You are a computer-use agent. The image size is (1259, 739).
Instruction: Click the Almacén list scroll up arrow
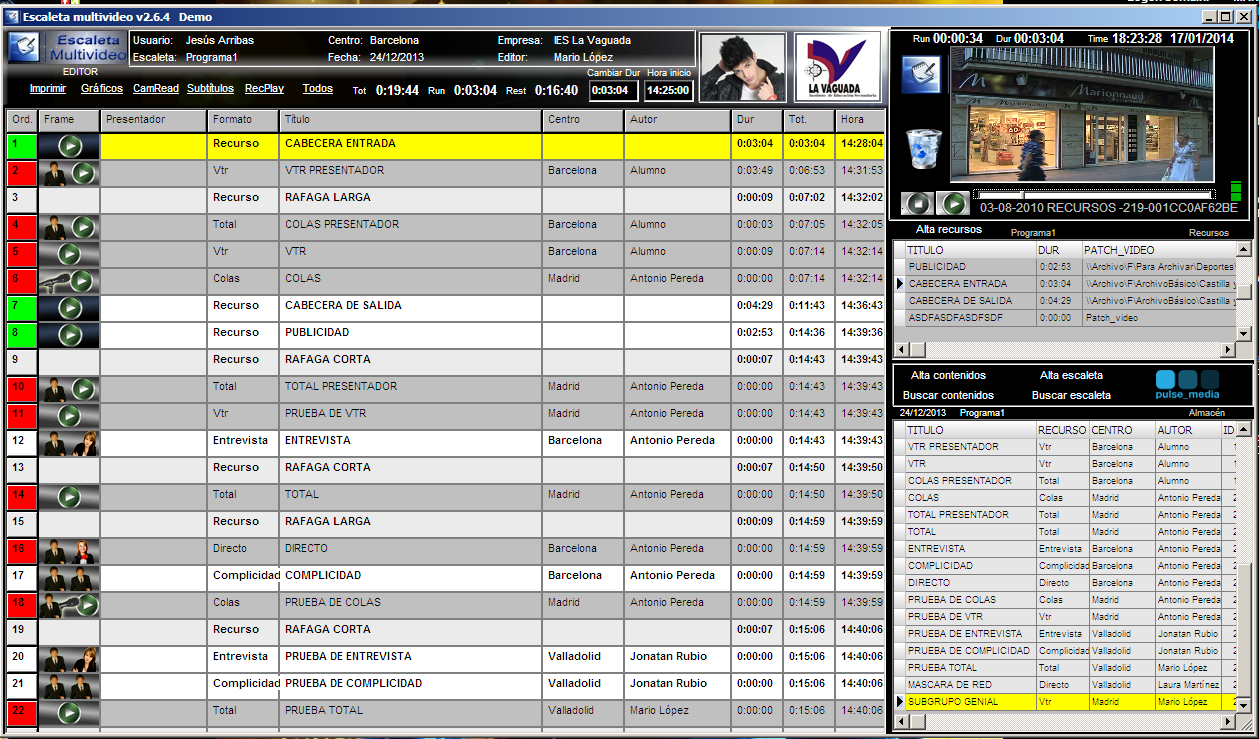[x=1245, y=430]
